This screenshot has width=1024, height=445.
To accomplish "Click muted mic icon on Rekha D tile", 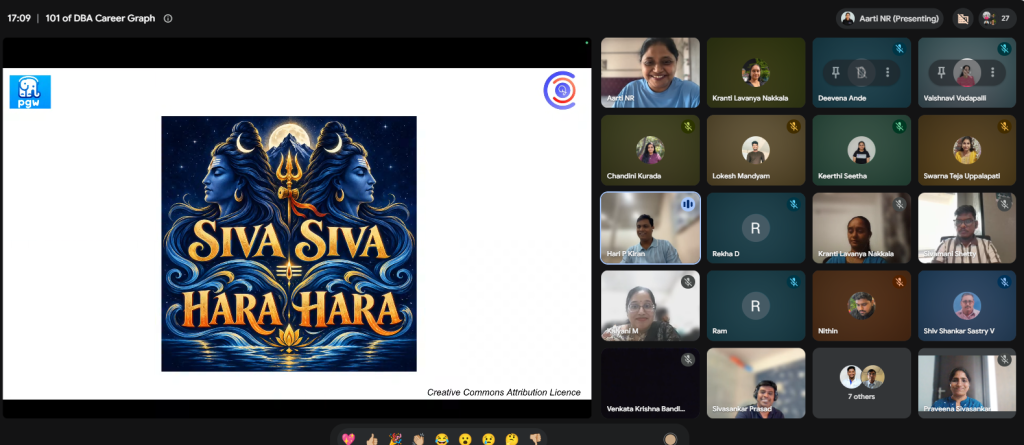I will (793, 205).
